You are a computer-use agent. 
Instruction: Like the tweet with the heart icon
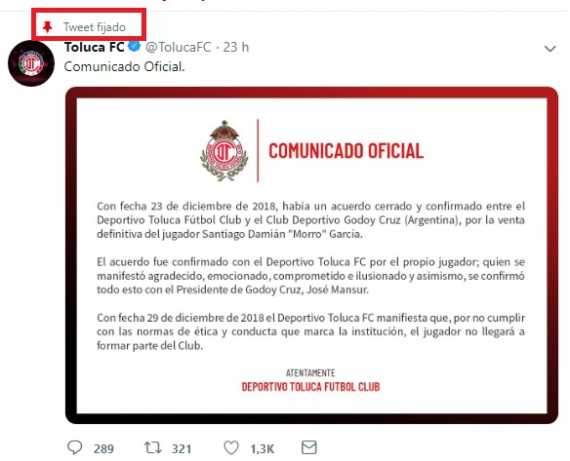(x=231, y=448)
